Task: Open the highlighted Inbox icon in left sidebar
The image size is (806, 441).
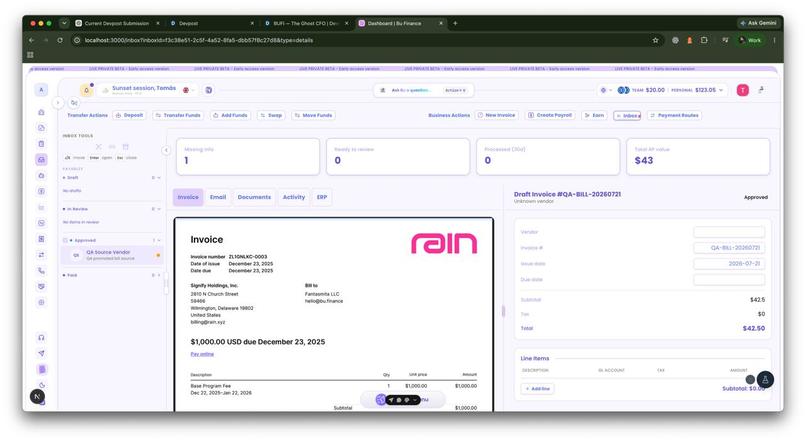Action: [41, 159]
